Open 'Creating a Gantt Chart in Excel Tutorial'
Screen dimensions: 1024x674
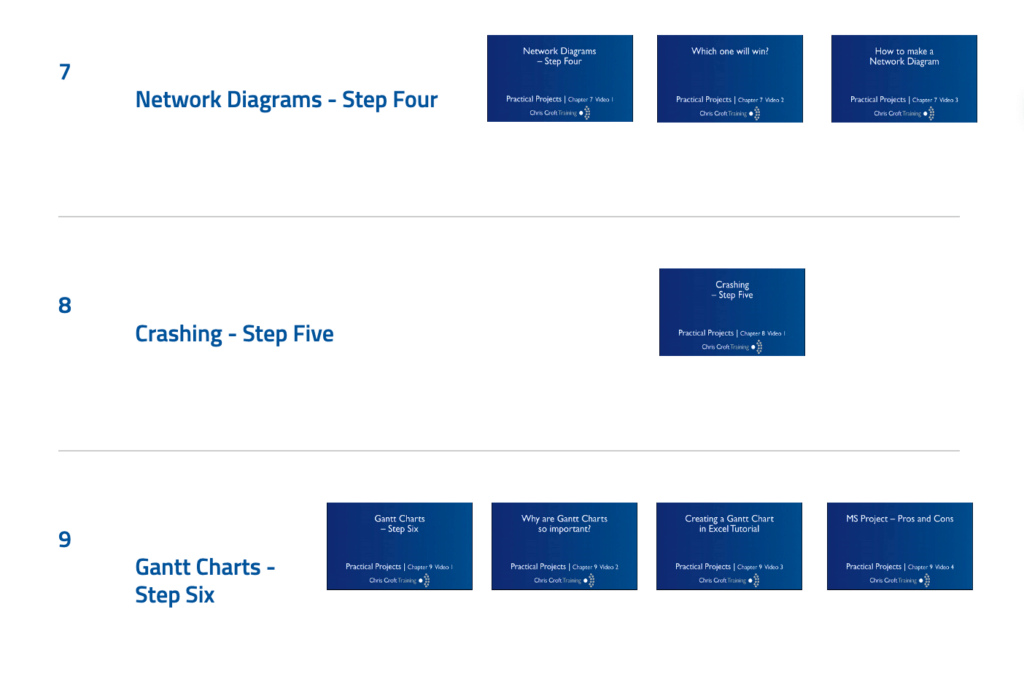728,545
